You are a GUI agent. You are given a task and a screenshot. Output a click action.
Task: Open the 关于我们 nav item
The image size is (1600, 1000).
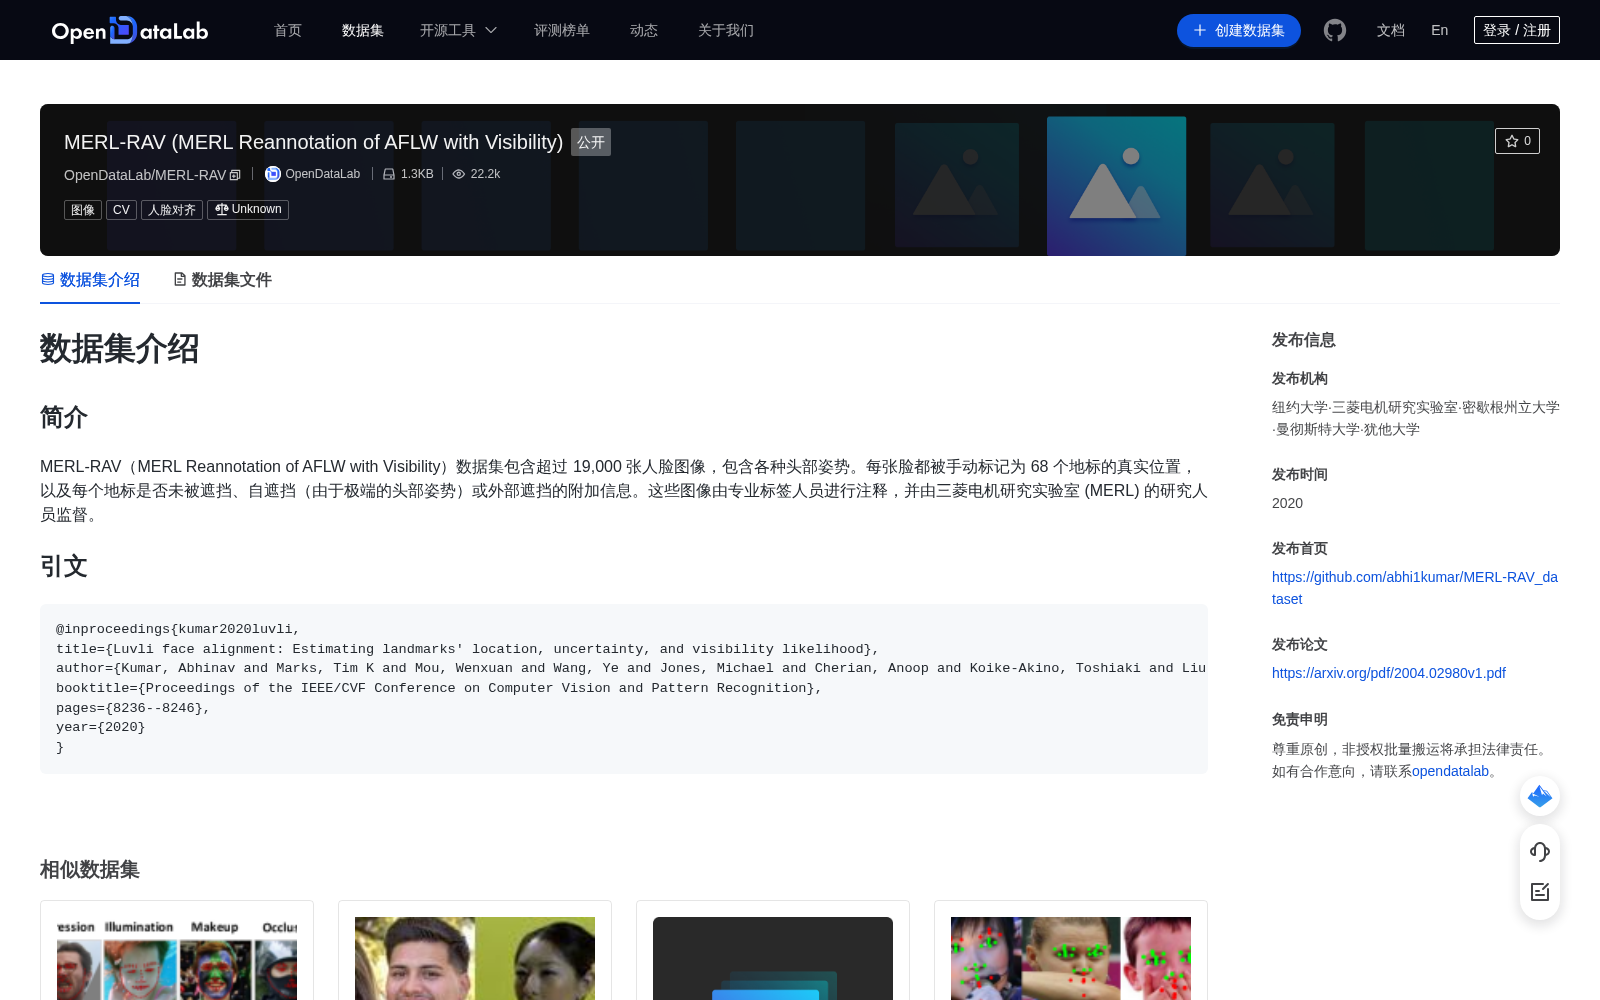(726, 30)
